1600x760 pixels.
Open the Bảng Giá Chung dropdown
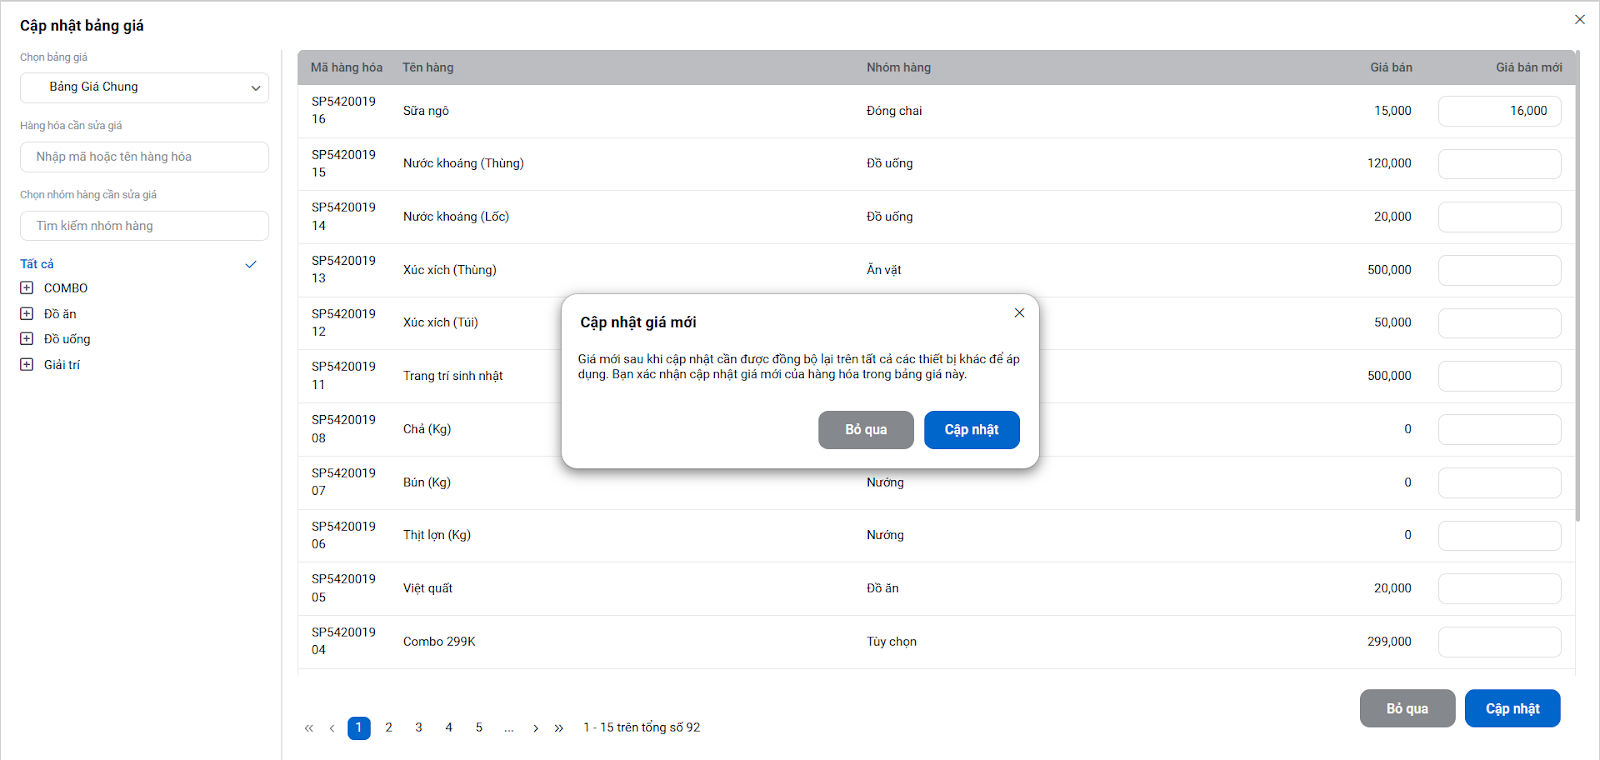pos(144,87)
